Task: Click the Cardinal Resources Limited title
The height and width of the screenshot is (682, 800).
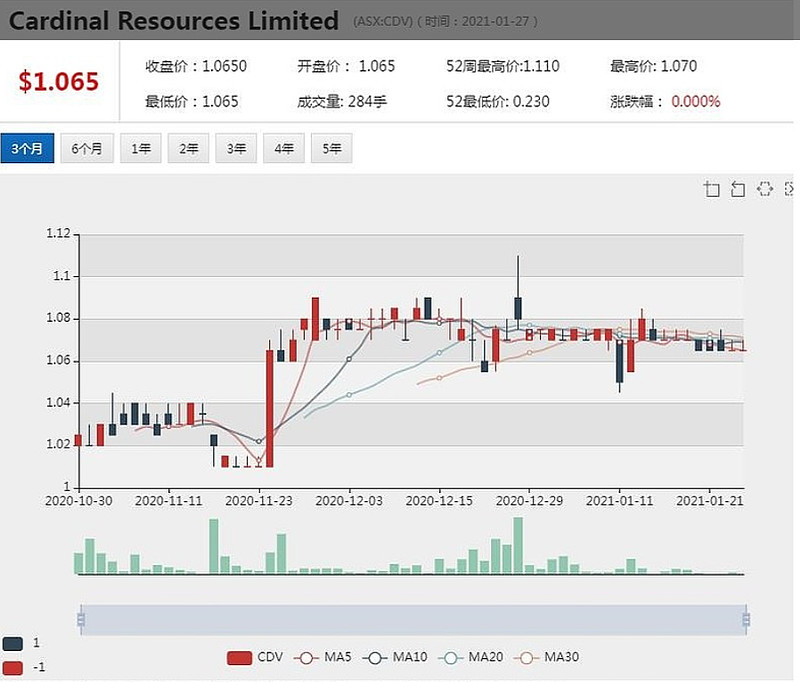Action: 173,21
